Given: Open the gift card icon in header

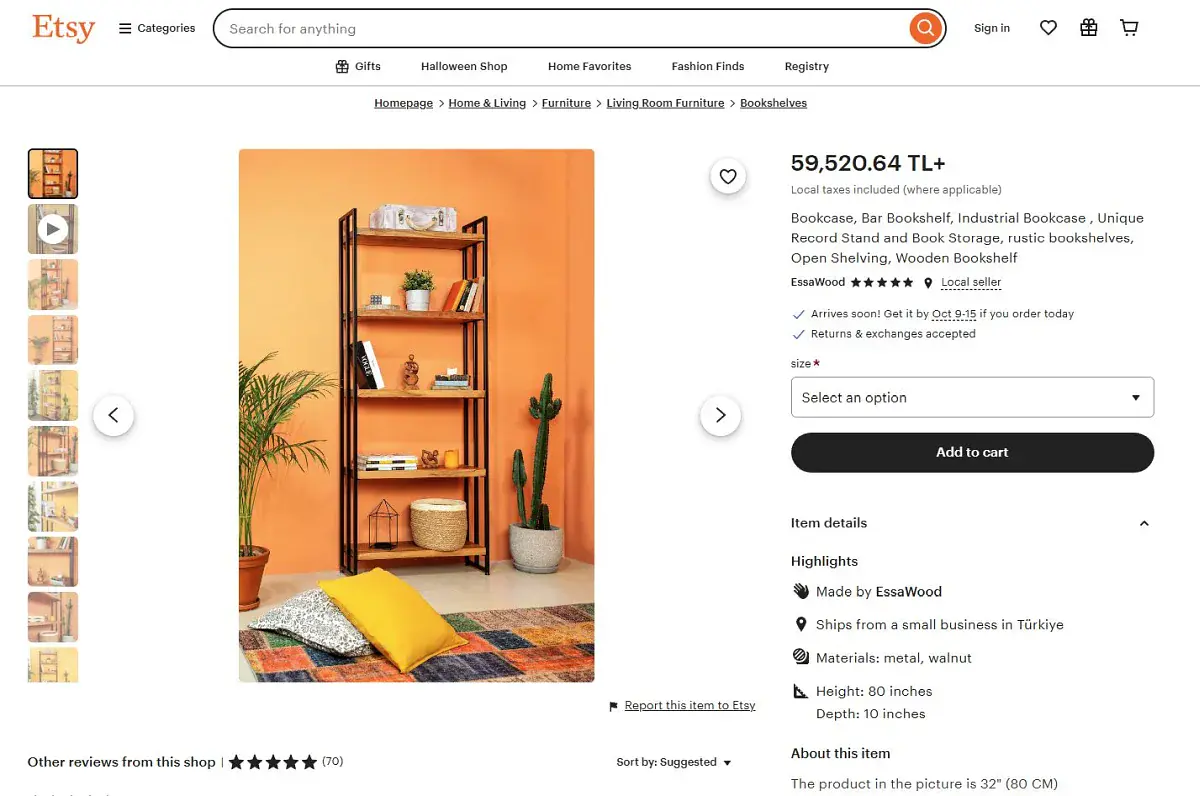Looking at the screenshot, I should (x=1089, y=28).
